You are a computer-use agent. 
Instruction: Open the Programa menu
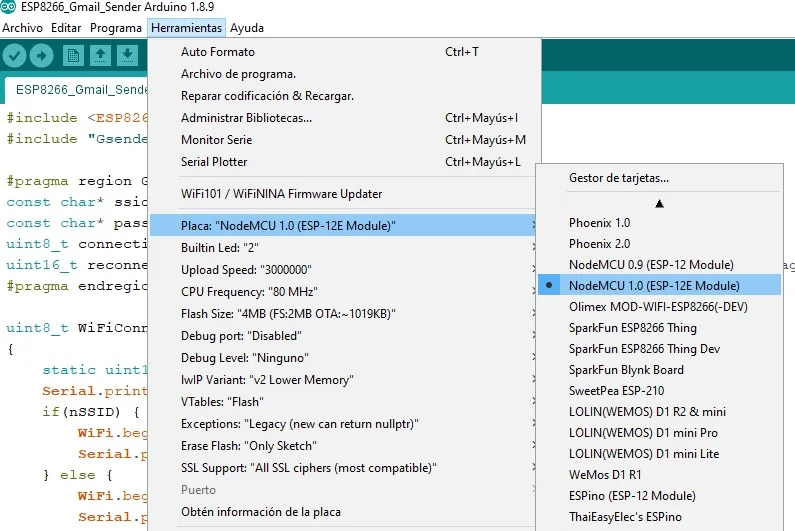pos(116,28)
